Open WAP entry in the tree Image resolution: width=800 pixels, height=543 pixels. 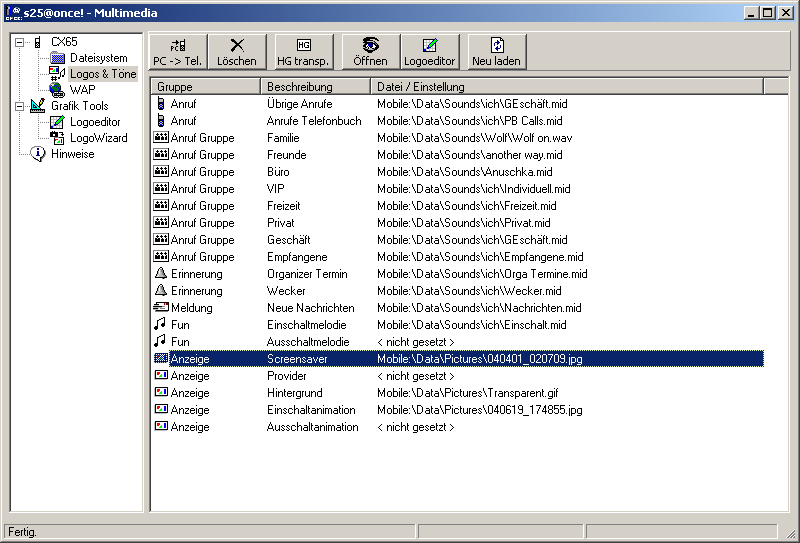82,90
